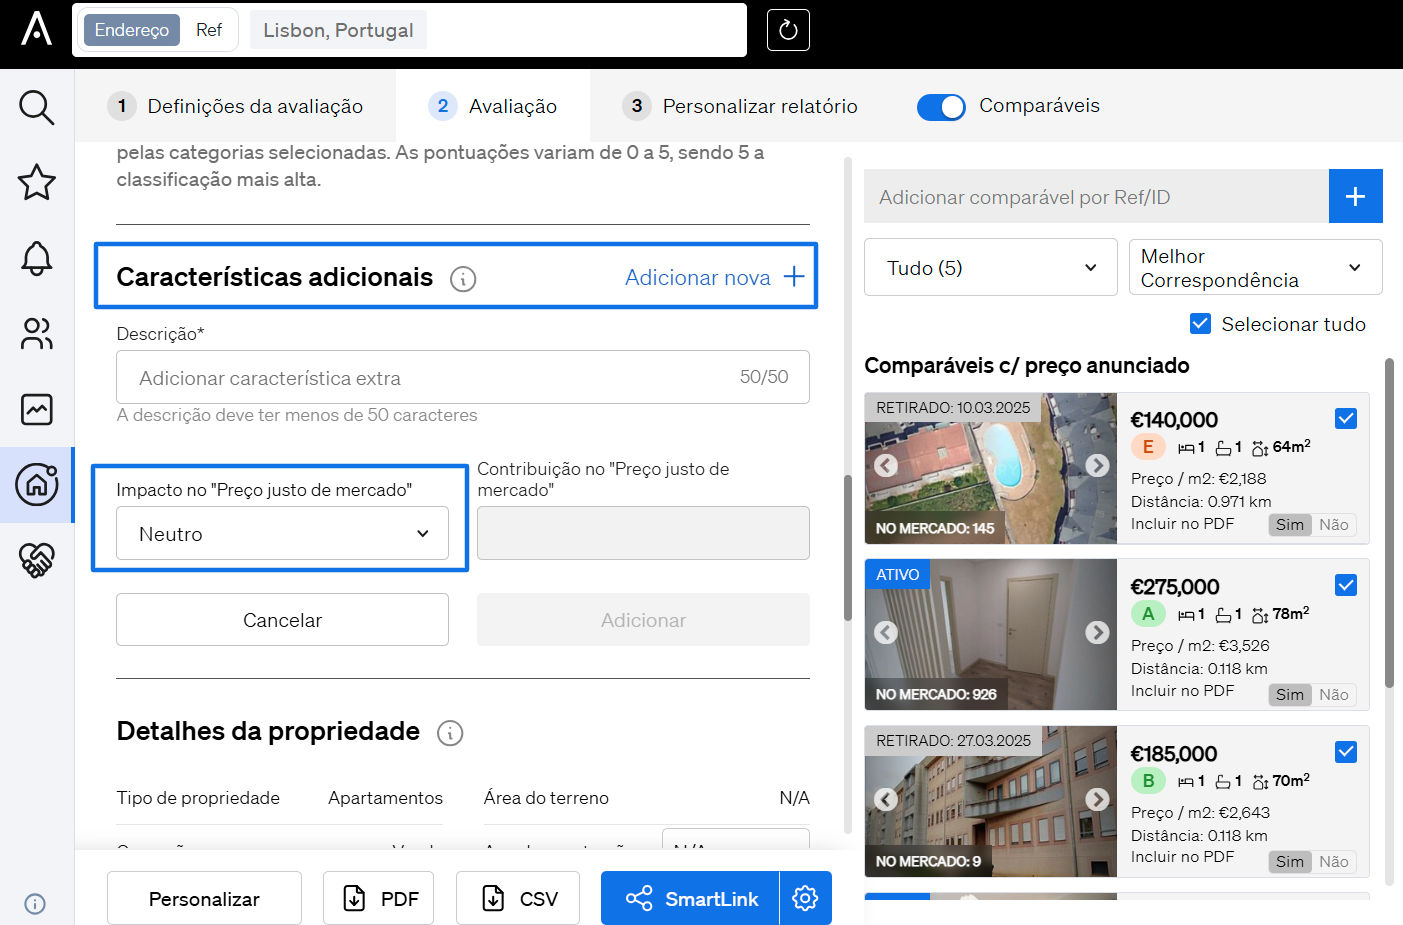Open notifications bell in the sidebar
Screen dimensions: 1403x925
(x=37, y=258)
